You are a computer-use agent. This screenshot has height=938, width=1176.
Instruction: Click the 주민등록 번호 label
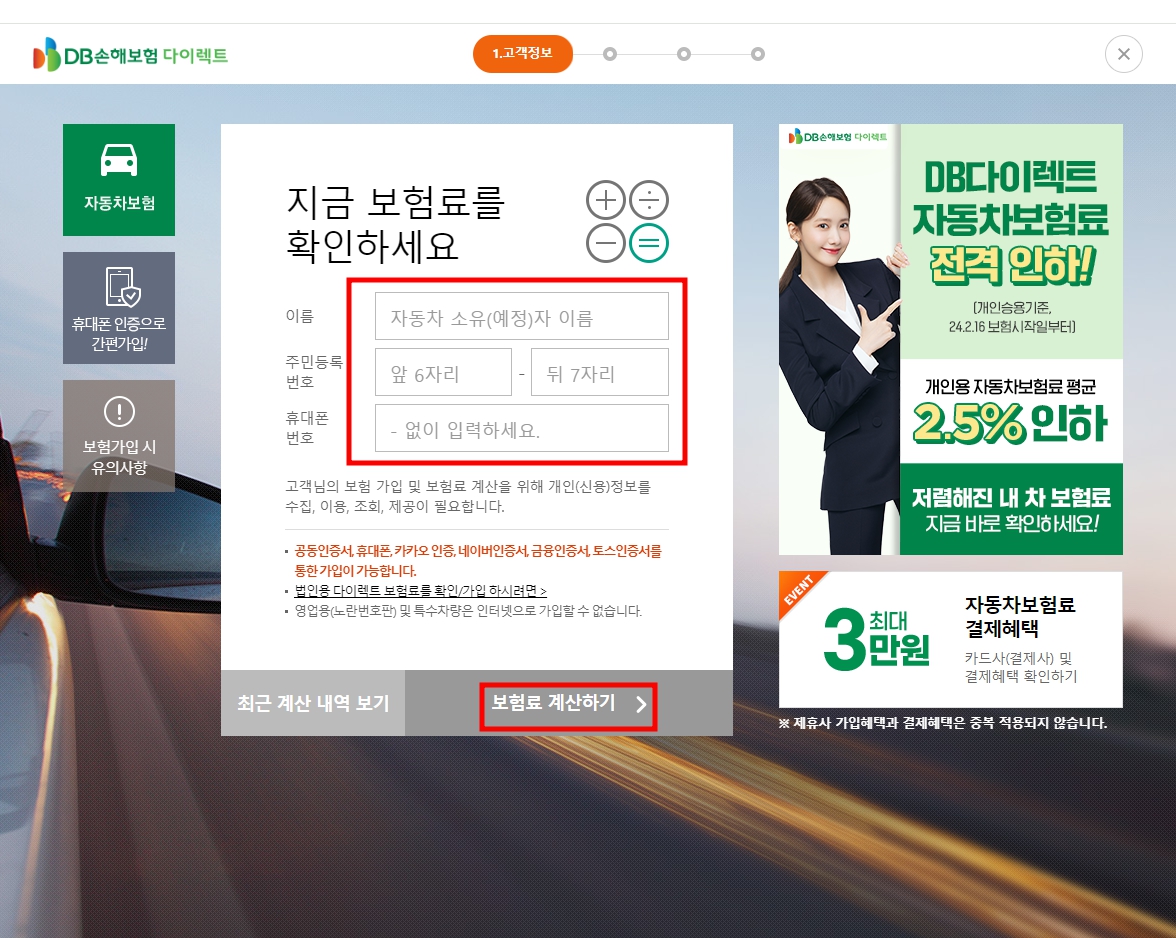point(314,372)
